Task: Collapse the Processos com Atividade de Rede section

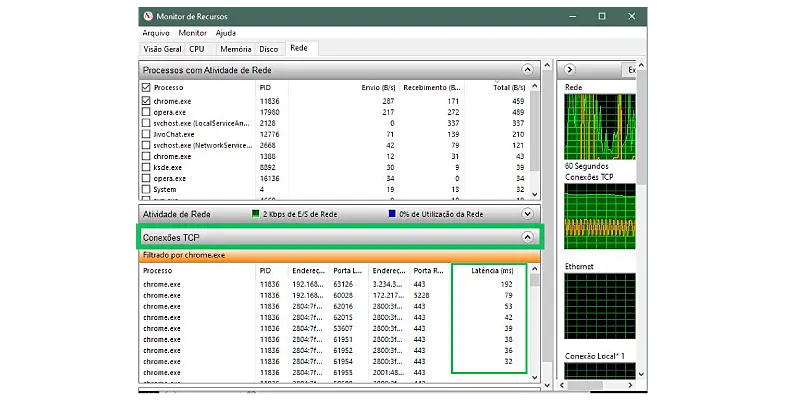Action: click(x=528, y=70)
